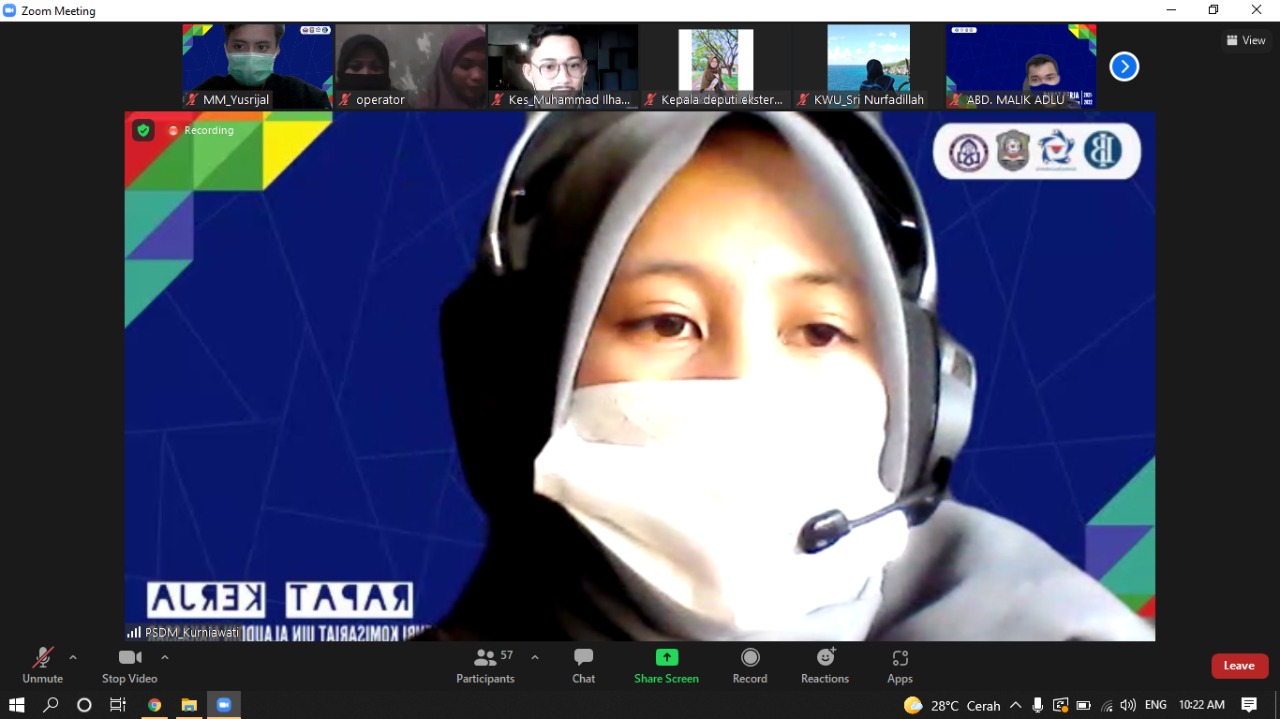
Task: Stop your video feed
Action: click(129, 665)
